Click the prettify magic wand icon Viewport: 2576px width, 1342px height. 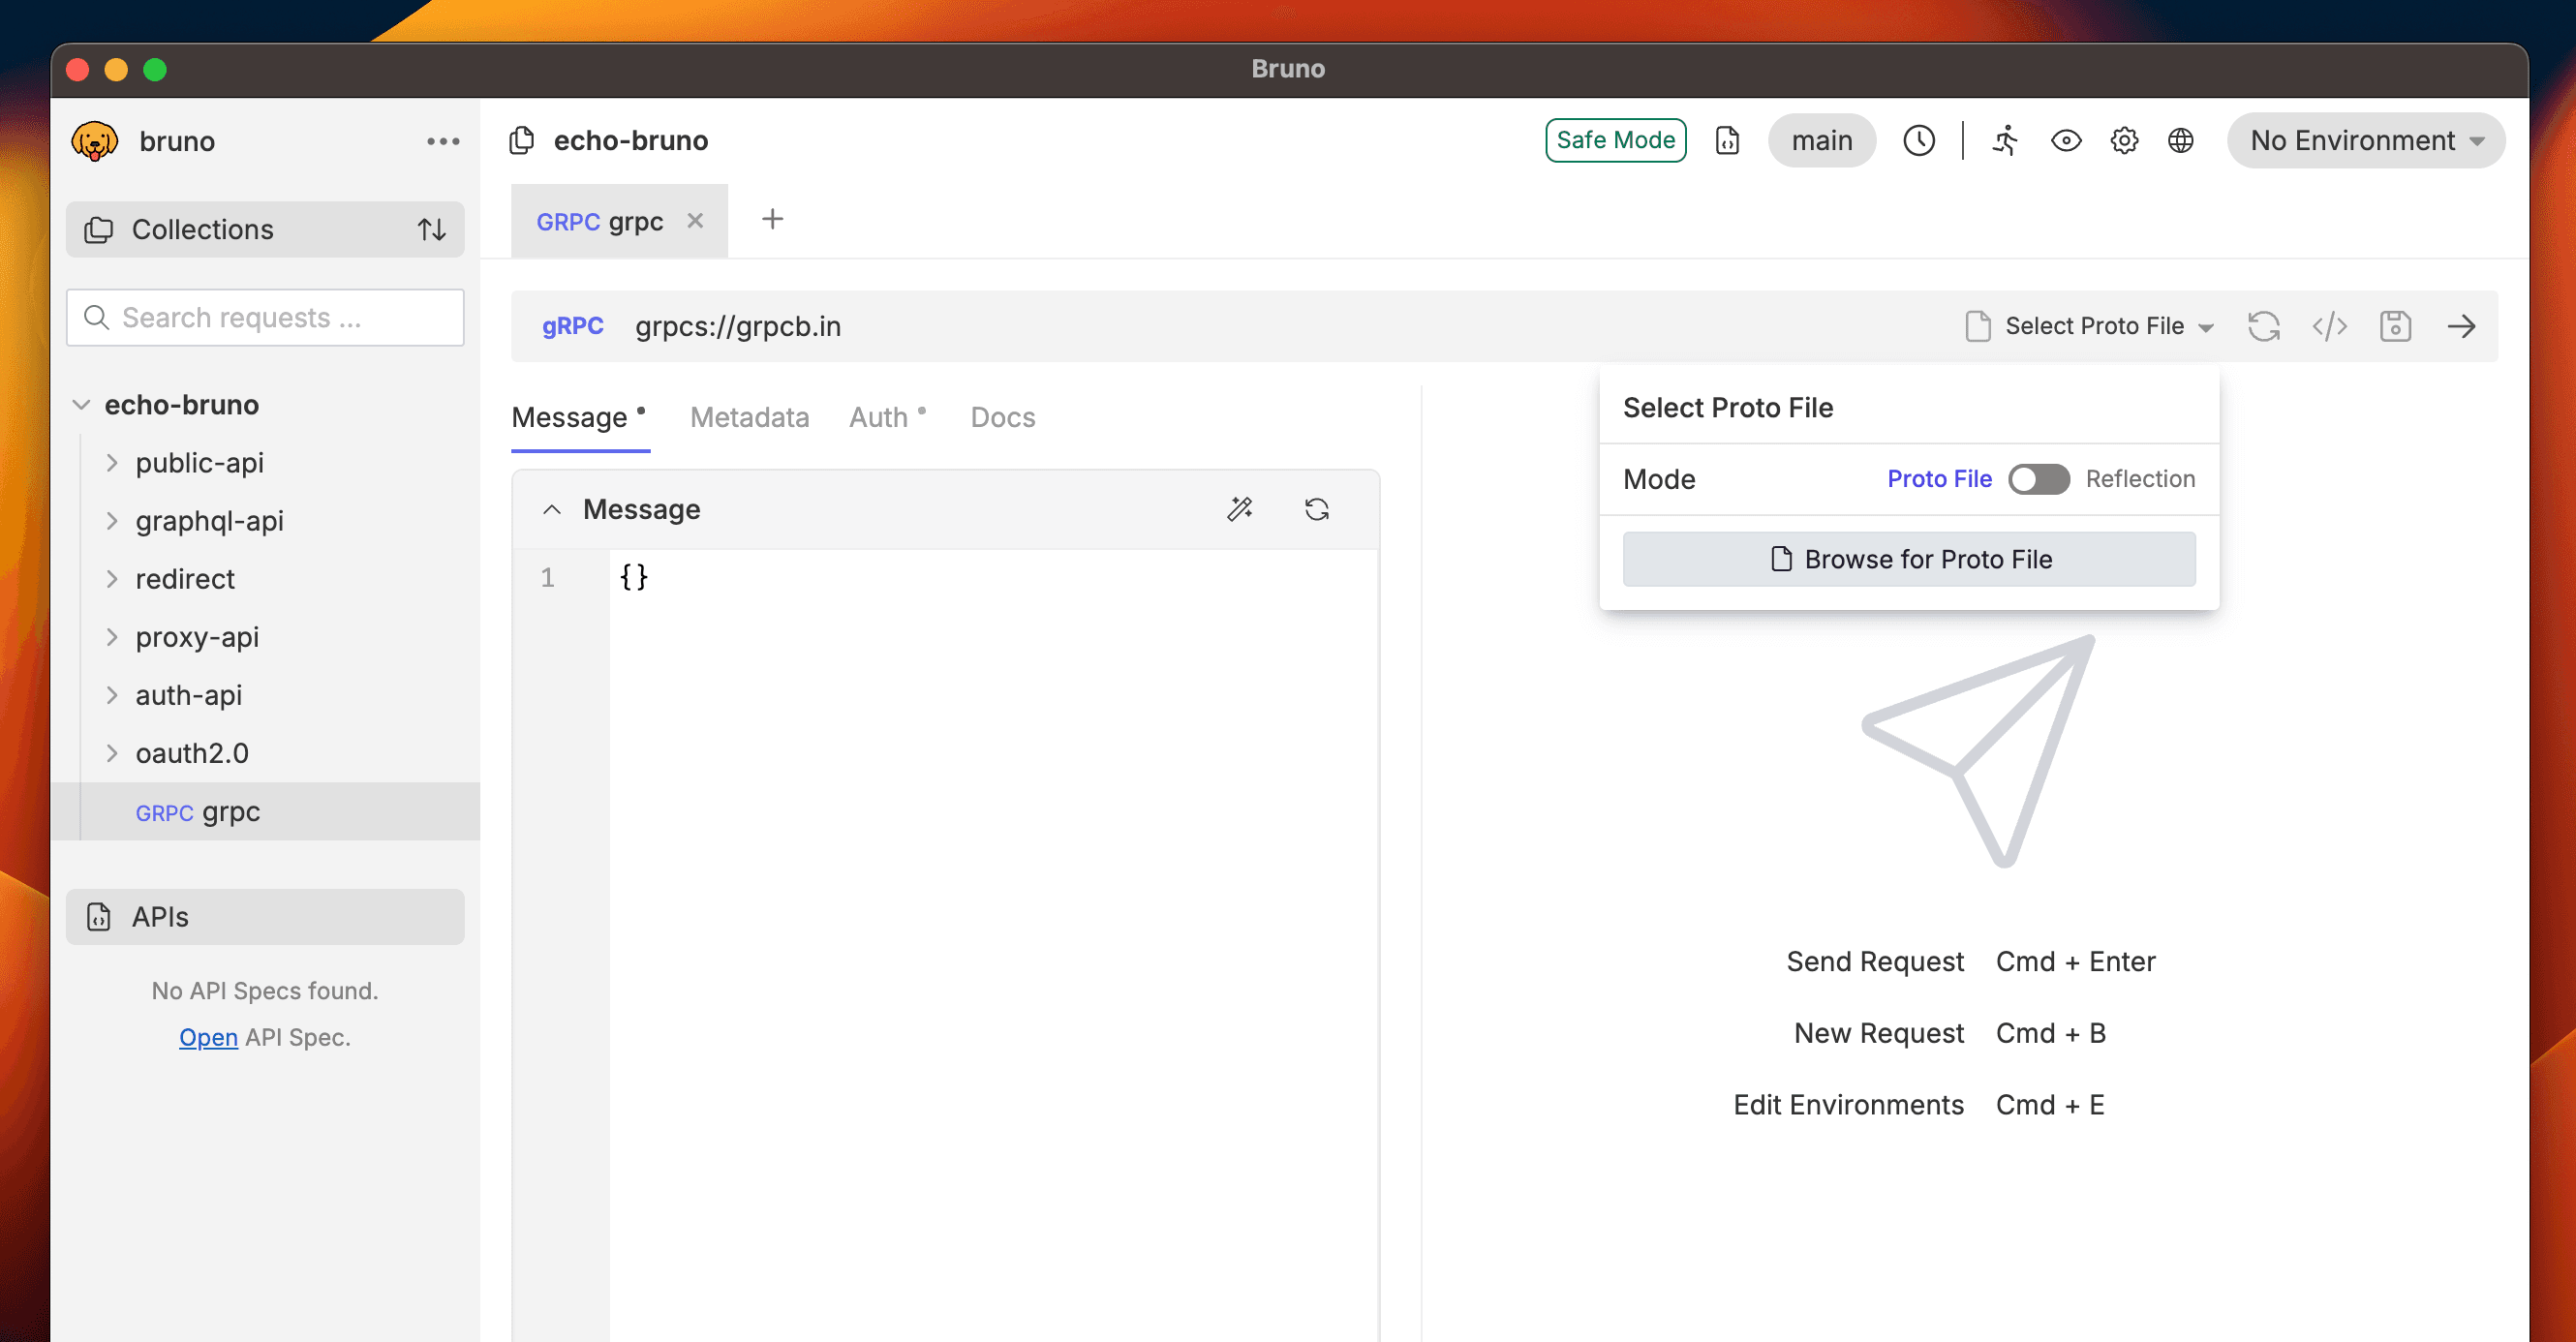coord(1240,509)
